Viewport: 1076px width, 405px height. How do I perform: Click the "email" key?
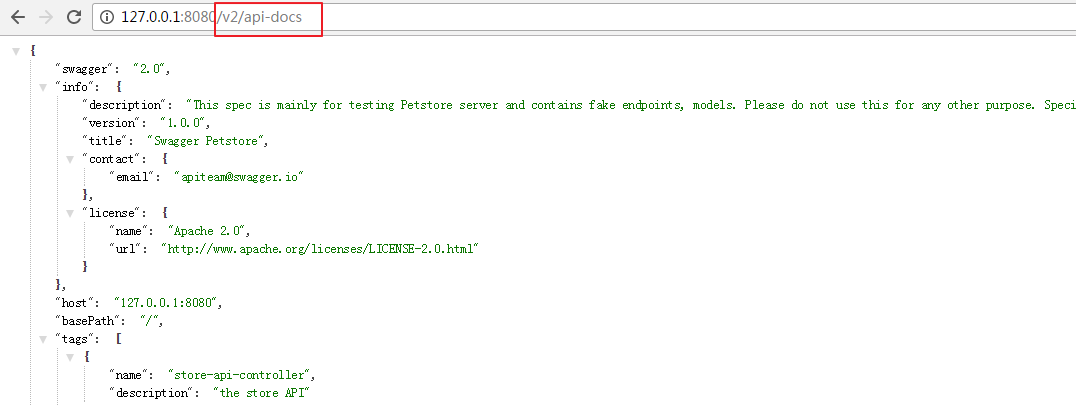coord(134,176)
